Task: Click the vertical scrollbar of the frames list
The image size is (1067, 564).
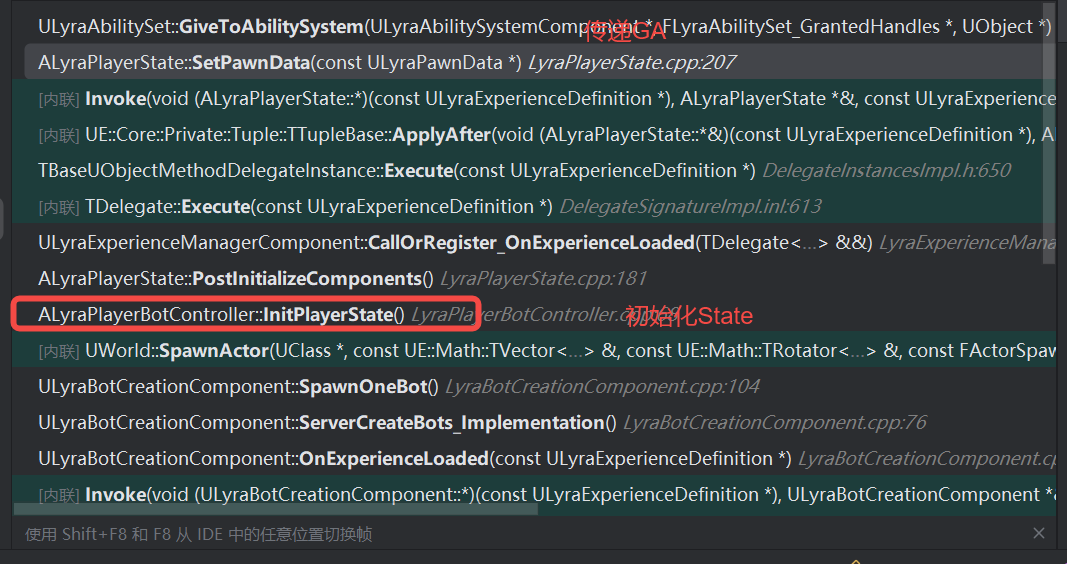Action: point(1049,130)
